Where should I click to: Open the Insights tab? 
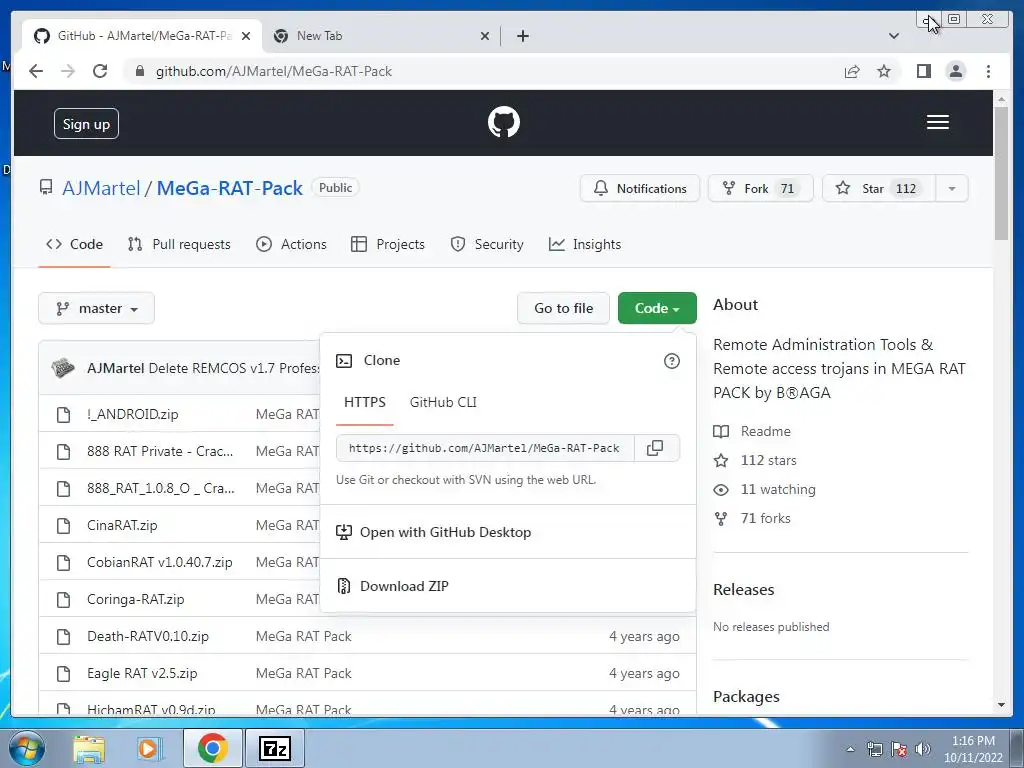(x=585, y=244)
